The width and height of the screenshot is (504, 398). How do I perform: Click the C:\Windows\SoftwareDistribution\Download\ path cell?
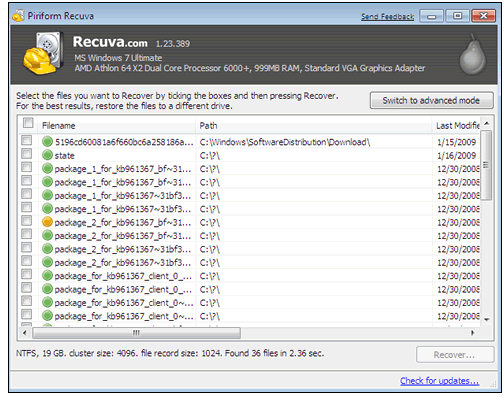point(285,142)
